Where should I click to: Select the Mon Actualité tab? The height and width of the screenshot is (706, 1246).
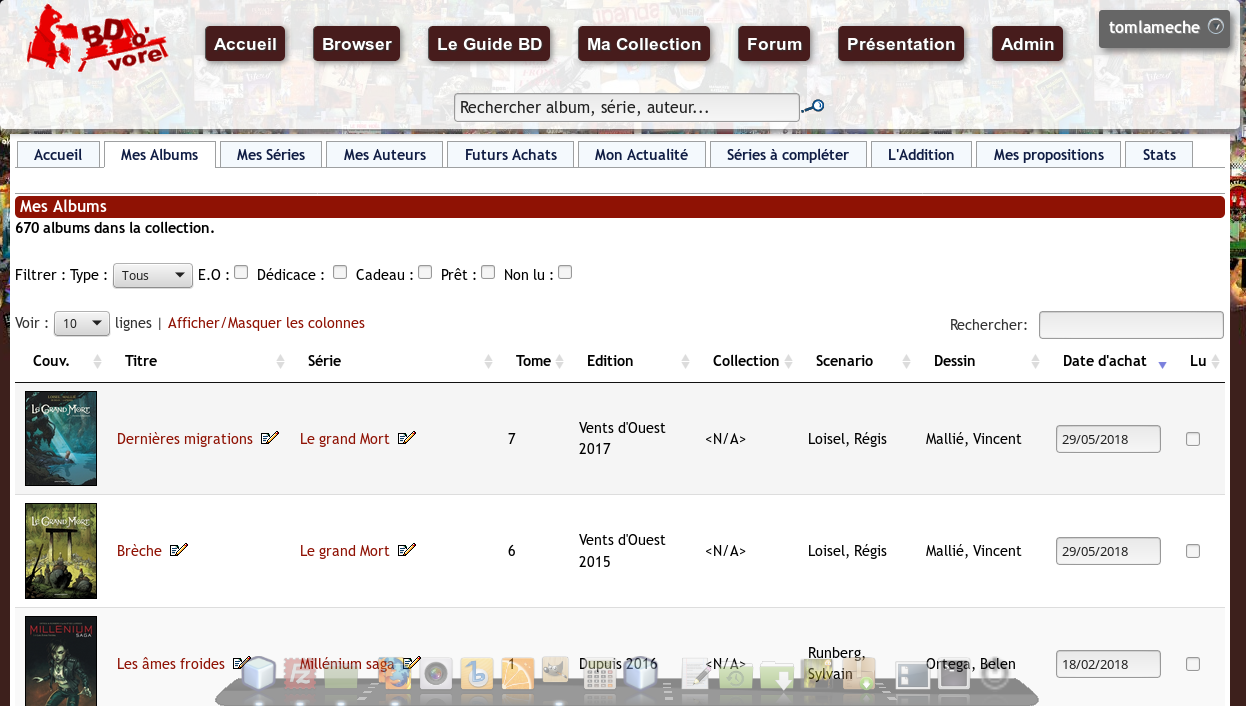pos(641,155)
